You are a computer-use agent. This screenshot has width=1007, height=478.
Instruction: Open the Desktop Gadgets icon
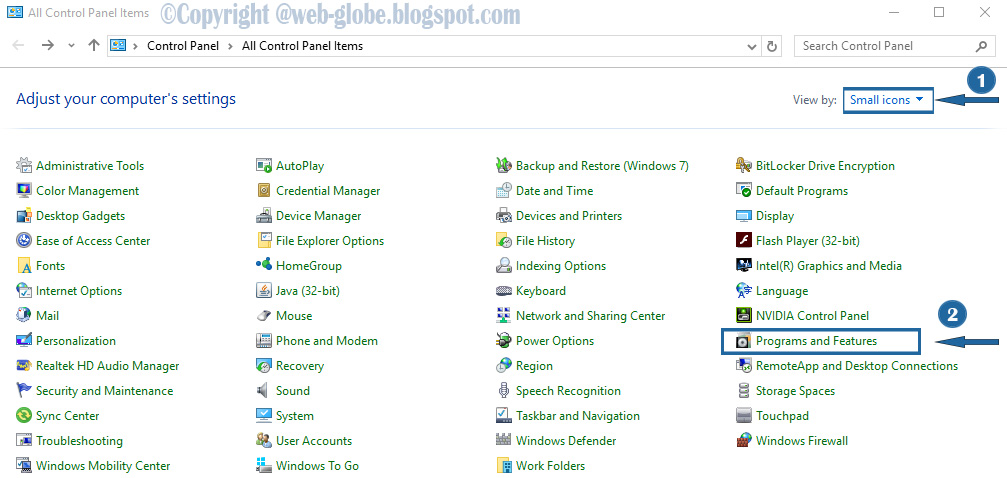tap(24, 216)
